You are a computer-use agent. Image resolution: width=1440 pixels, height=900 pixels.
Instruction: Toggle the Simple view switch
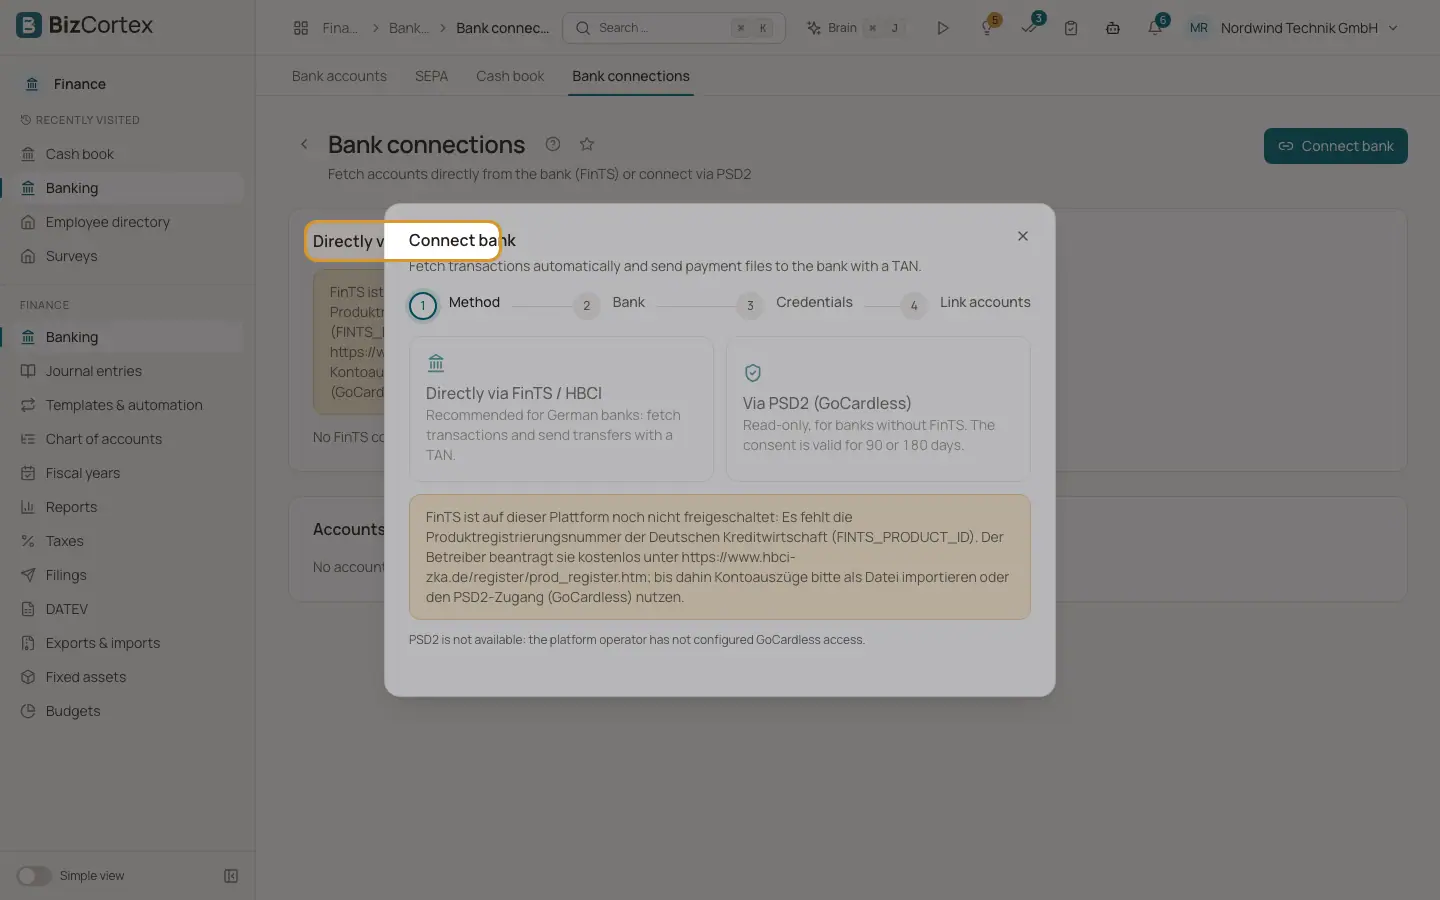(x=33, y=876)
